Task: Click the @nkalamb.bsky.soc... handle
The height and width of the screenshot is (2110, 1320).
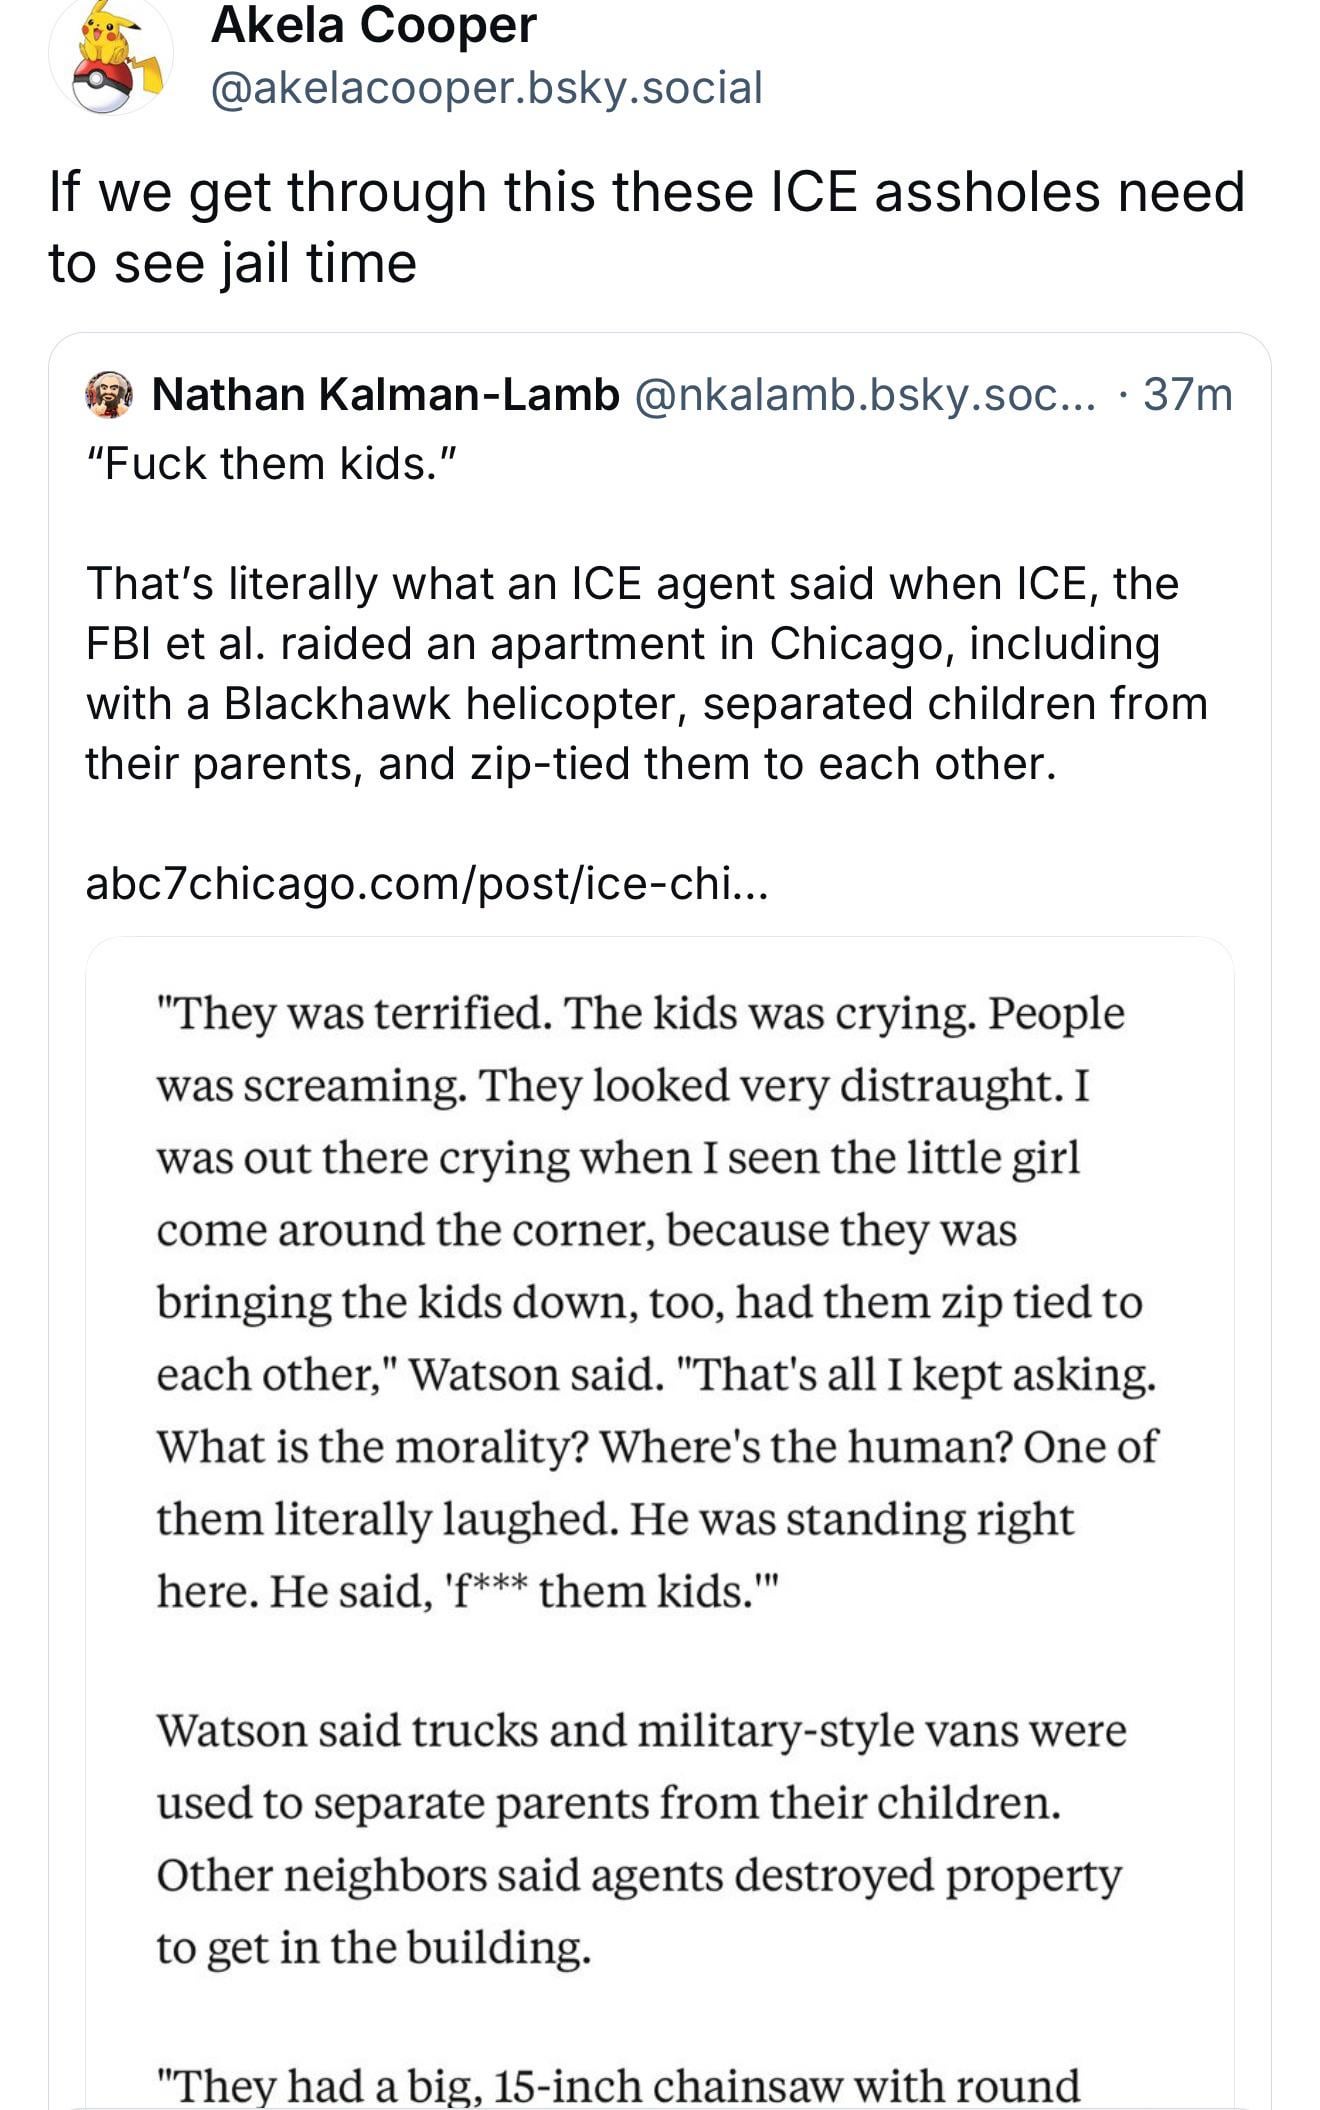Action: [x=865, y=395]
